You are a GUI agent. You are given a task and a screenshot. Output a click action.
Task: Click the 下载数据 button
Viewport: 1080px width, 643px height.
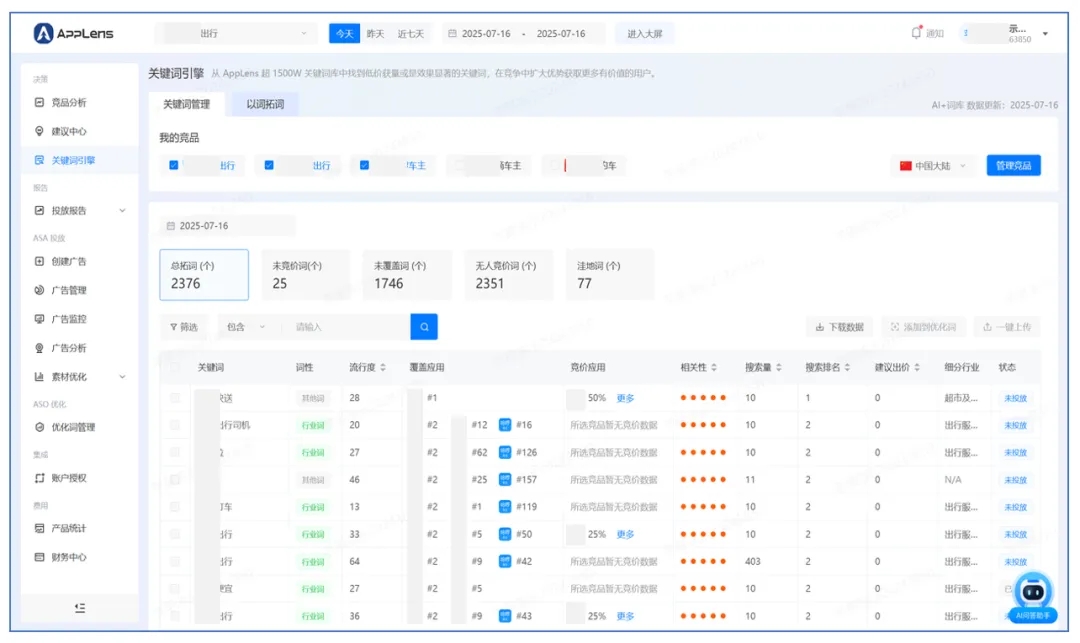coord(839,327)
